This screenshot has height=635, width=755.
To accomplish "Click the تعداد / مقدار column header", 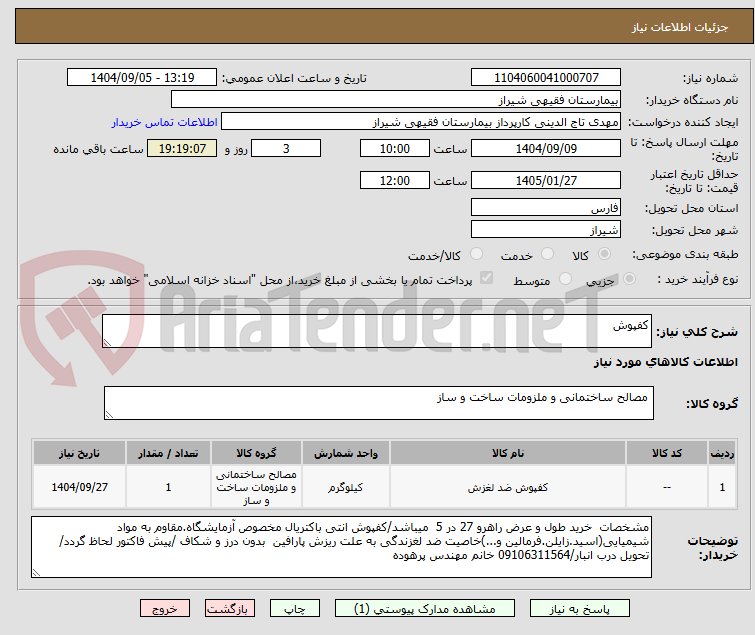I will click(168, 453).
